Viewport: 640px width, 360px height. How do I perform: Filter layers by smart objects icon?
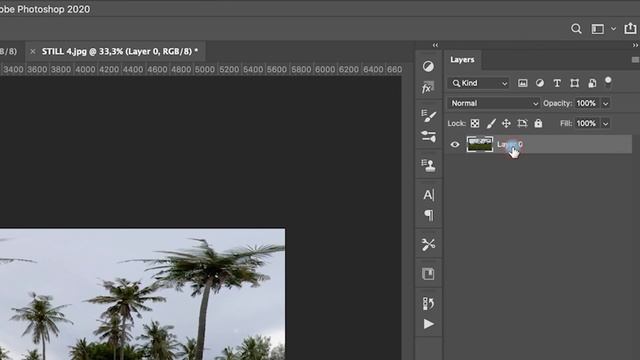(592, 83)
